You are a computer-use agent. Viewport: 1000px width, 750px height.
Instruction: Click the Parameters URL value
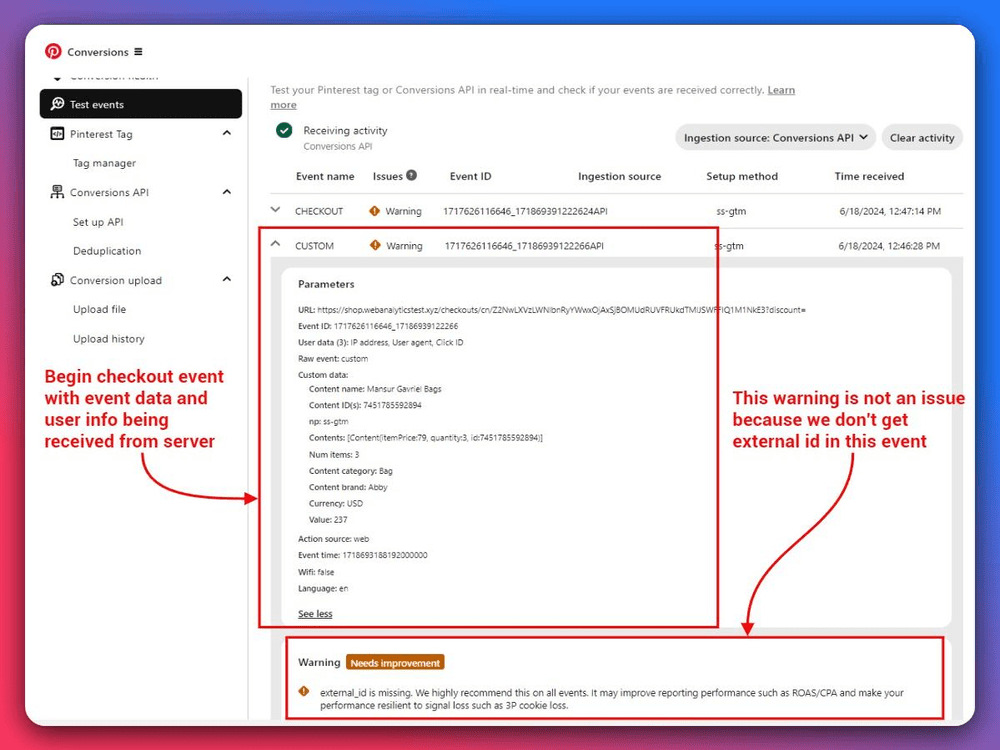[x=561, y=310]
